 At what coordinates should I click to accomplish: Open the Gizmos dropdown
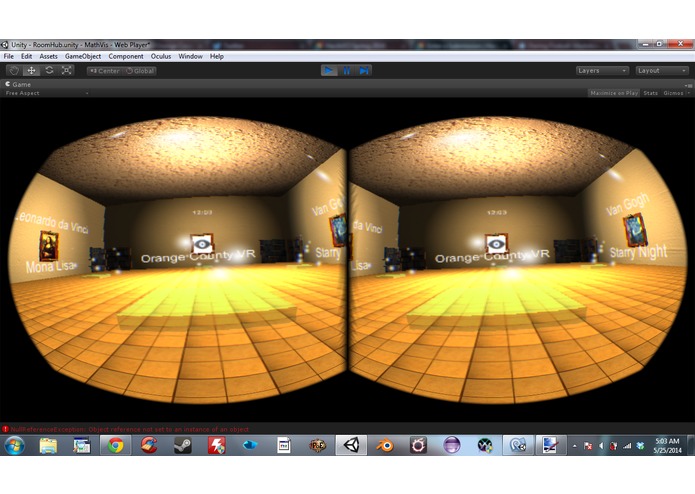(676, 93)
